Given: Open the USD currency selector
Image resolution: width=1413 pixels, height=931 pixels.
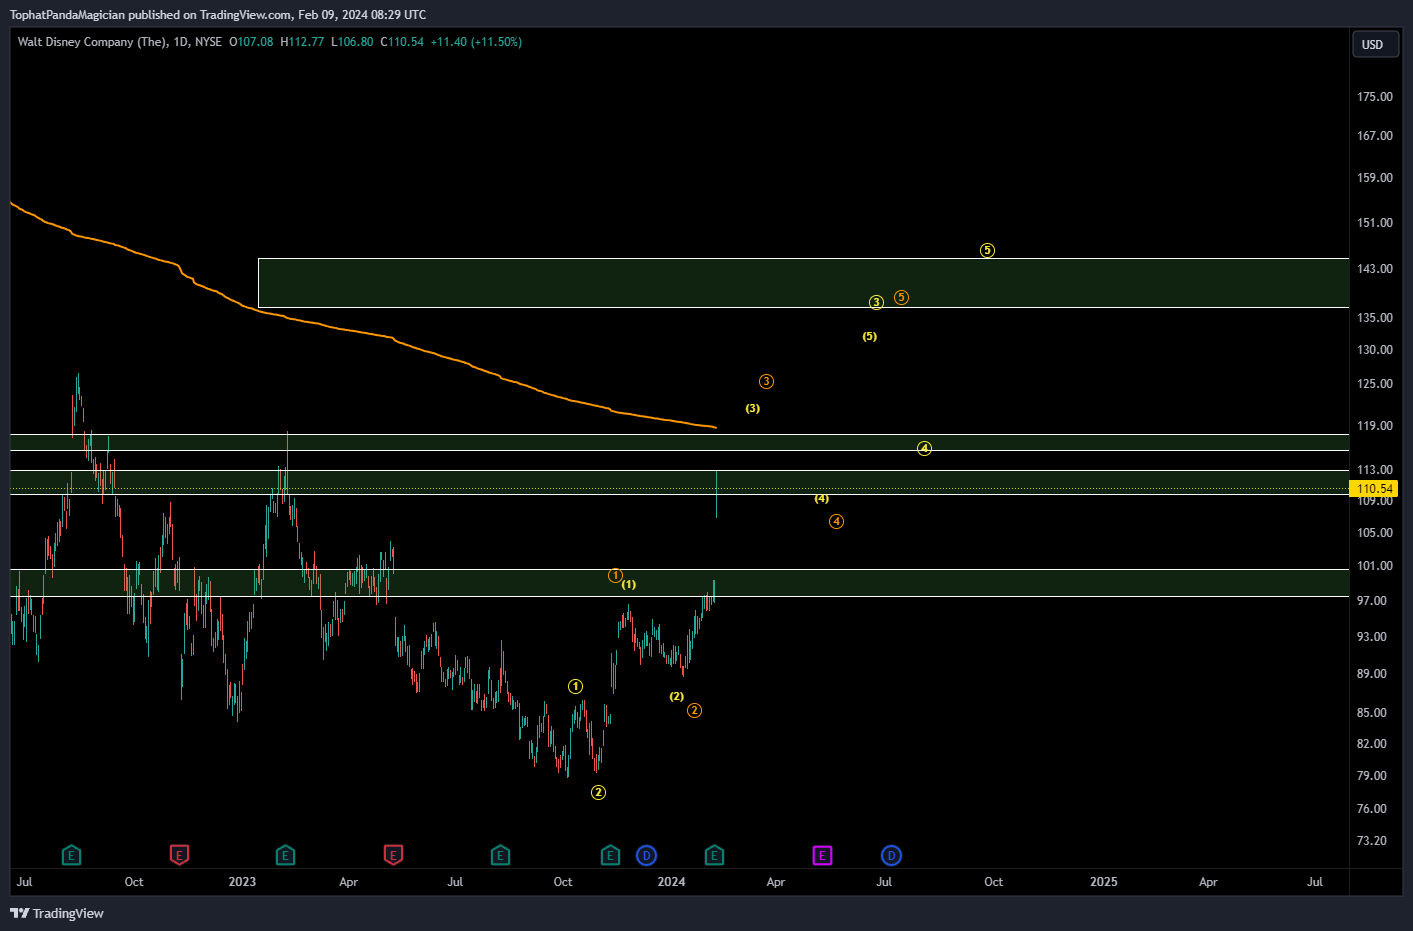Looking at the screenshot, I should 1375,45.
